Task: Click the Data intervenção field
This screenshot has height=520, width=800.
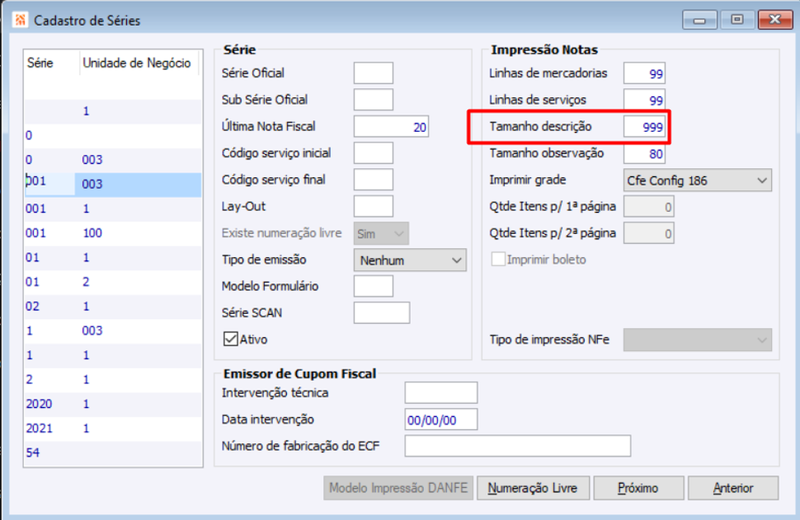Action: pos(441,419)
